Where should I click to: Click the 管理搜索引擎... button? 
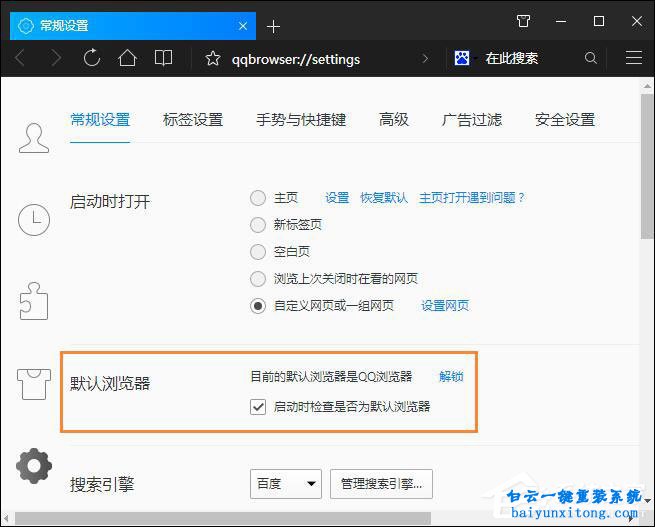(381, 484)
